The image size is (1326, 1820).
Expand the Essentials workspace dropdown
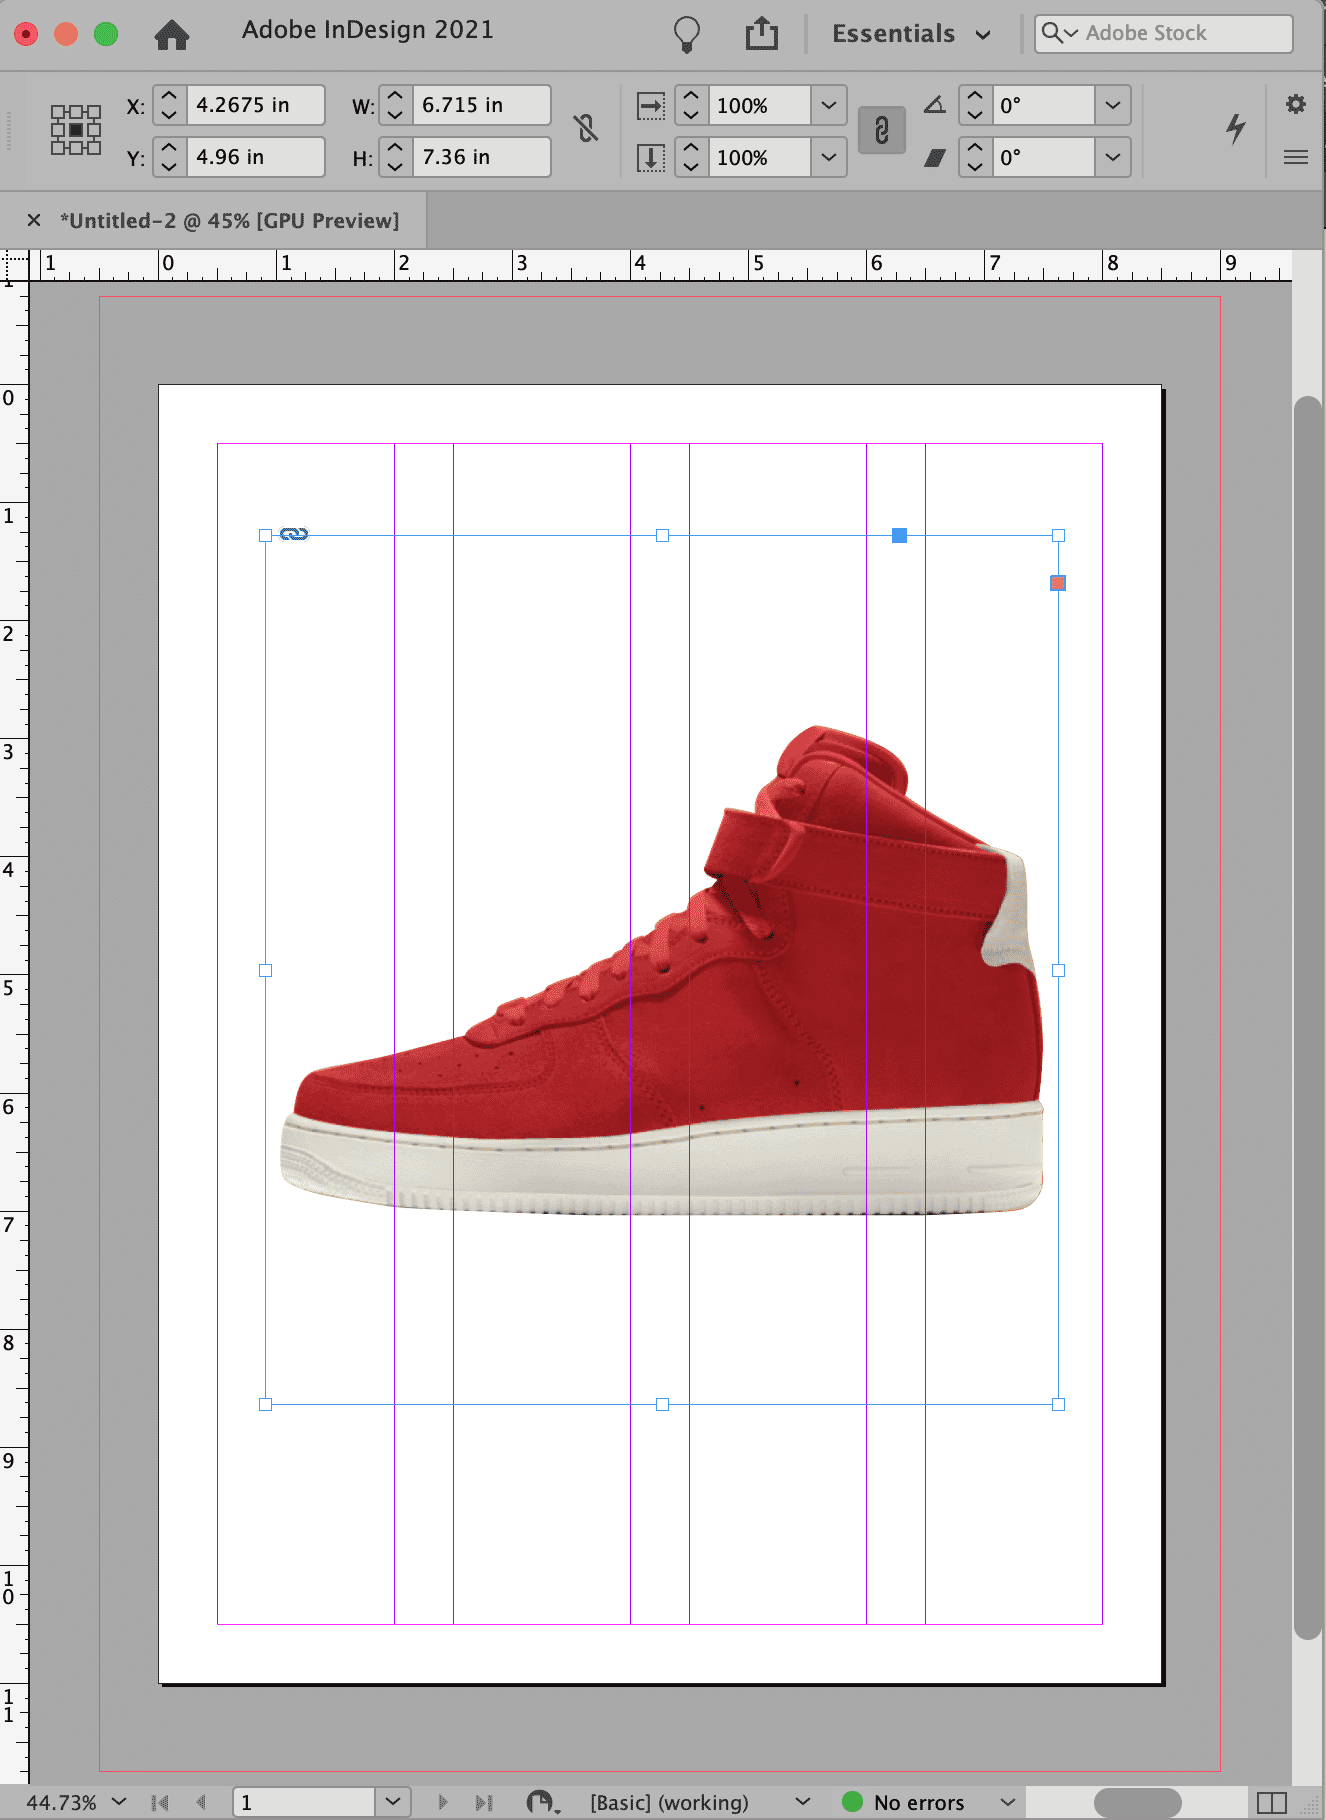[x=911, y=34]
